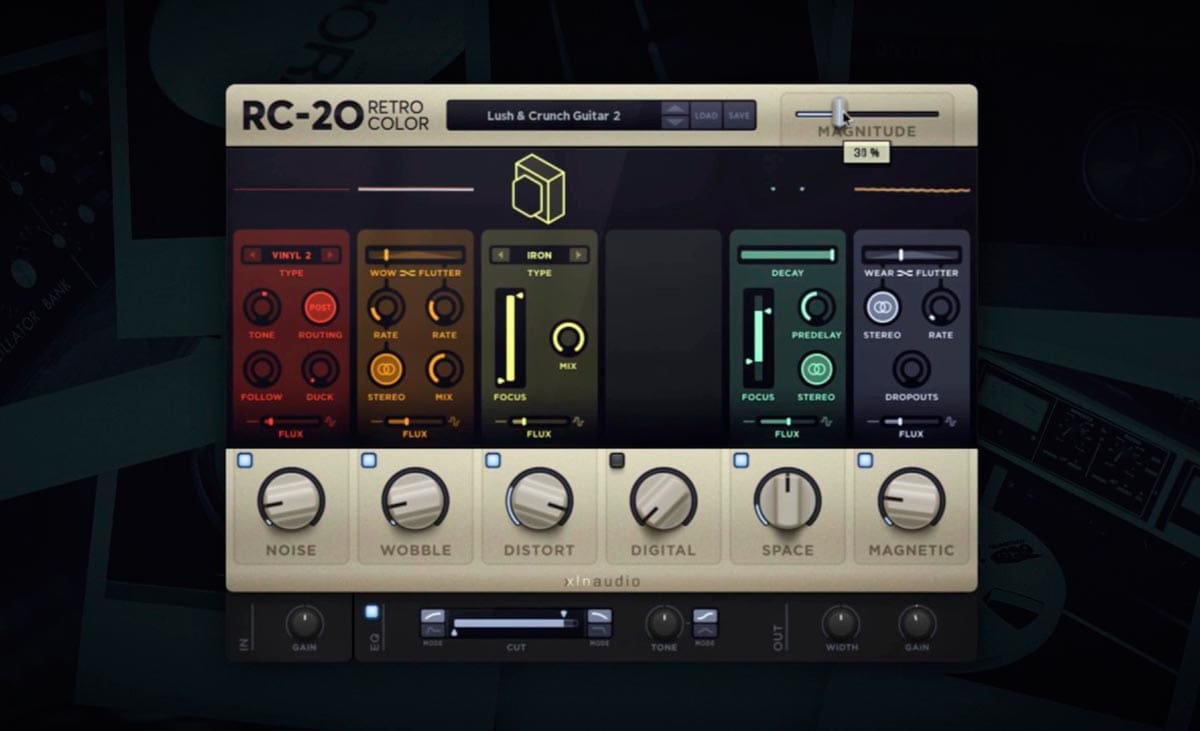Open the preset name field Lush & Crunch Guitar 2

[554, 115]
